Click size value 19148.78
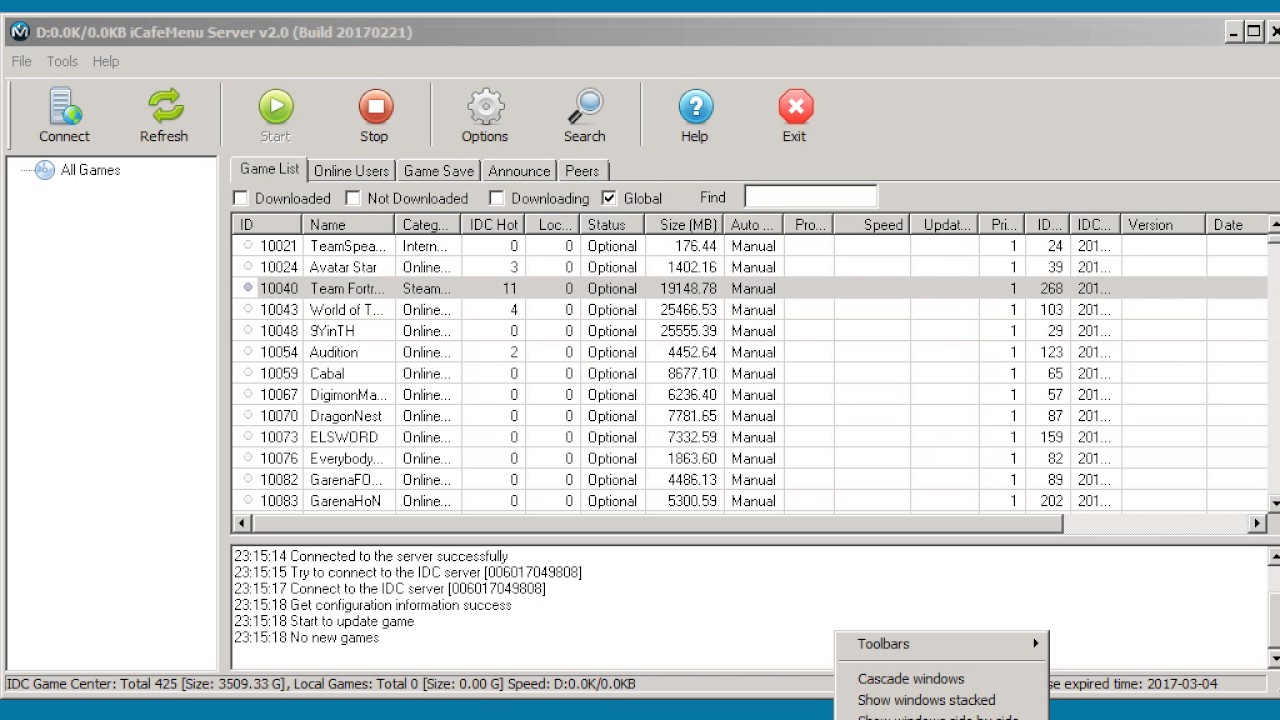The width and height of the screenshot is (1280, 720). coord(688,288)
